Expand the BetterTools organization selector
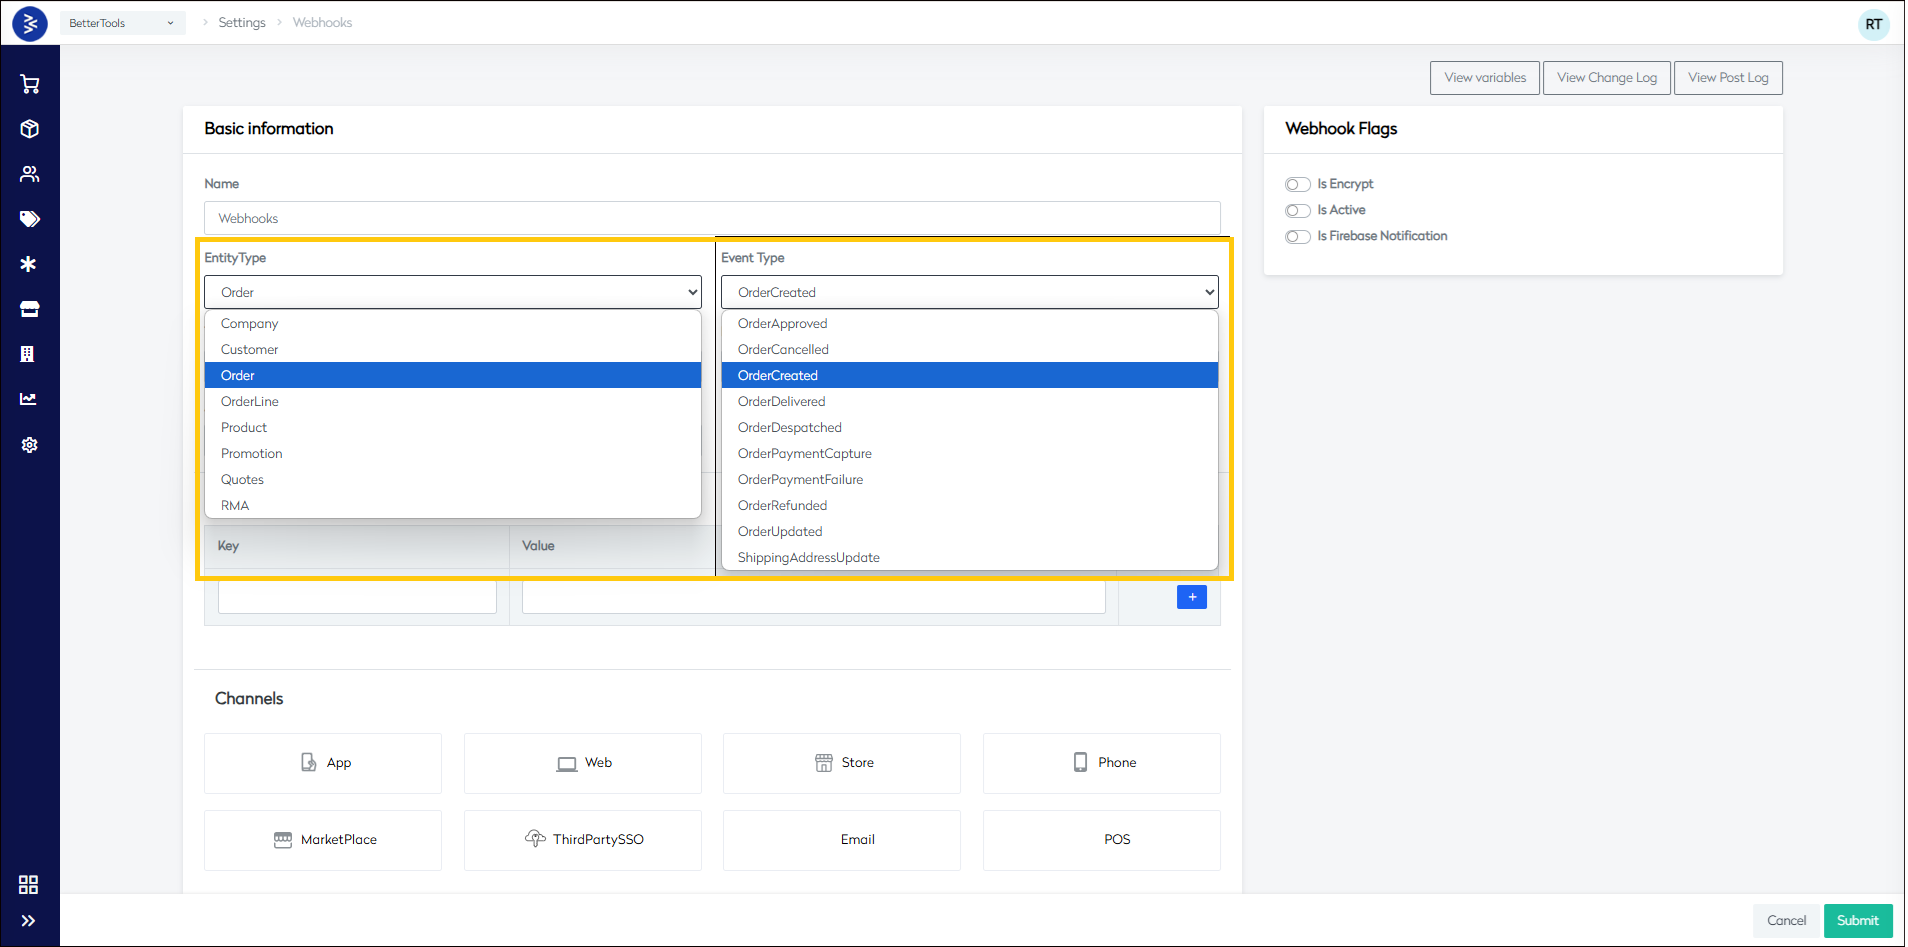This screenshot has height=947, width=1908. (121, 23)
